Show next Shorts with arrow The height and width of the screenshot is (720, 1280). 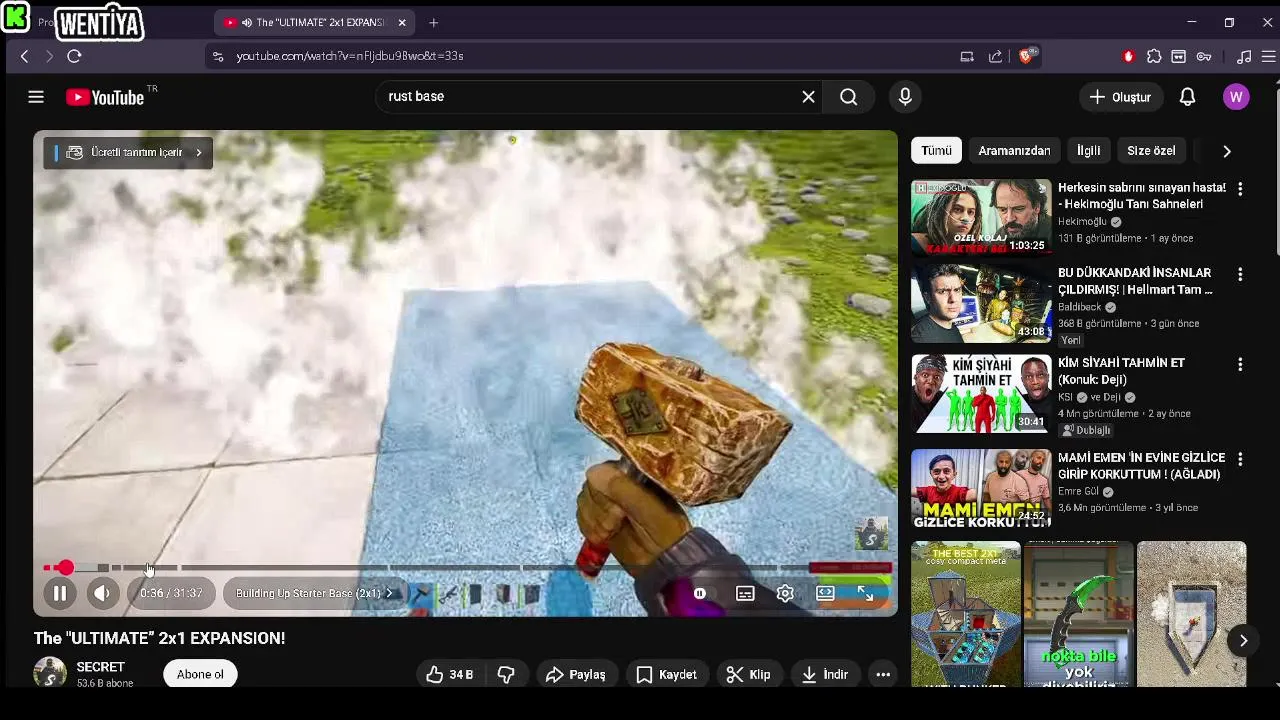tap(1243, 641)
